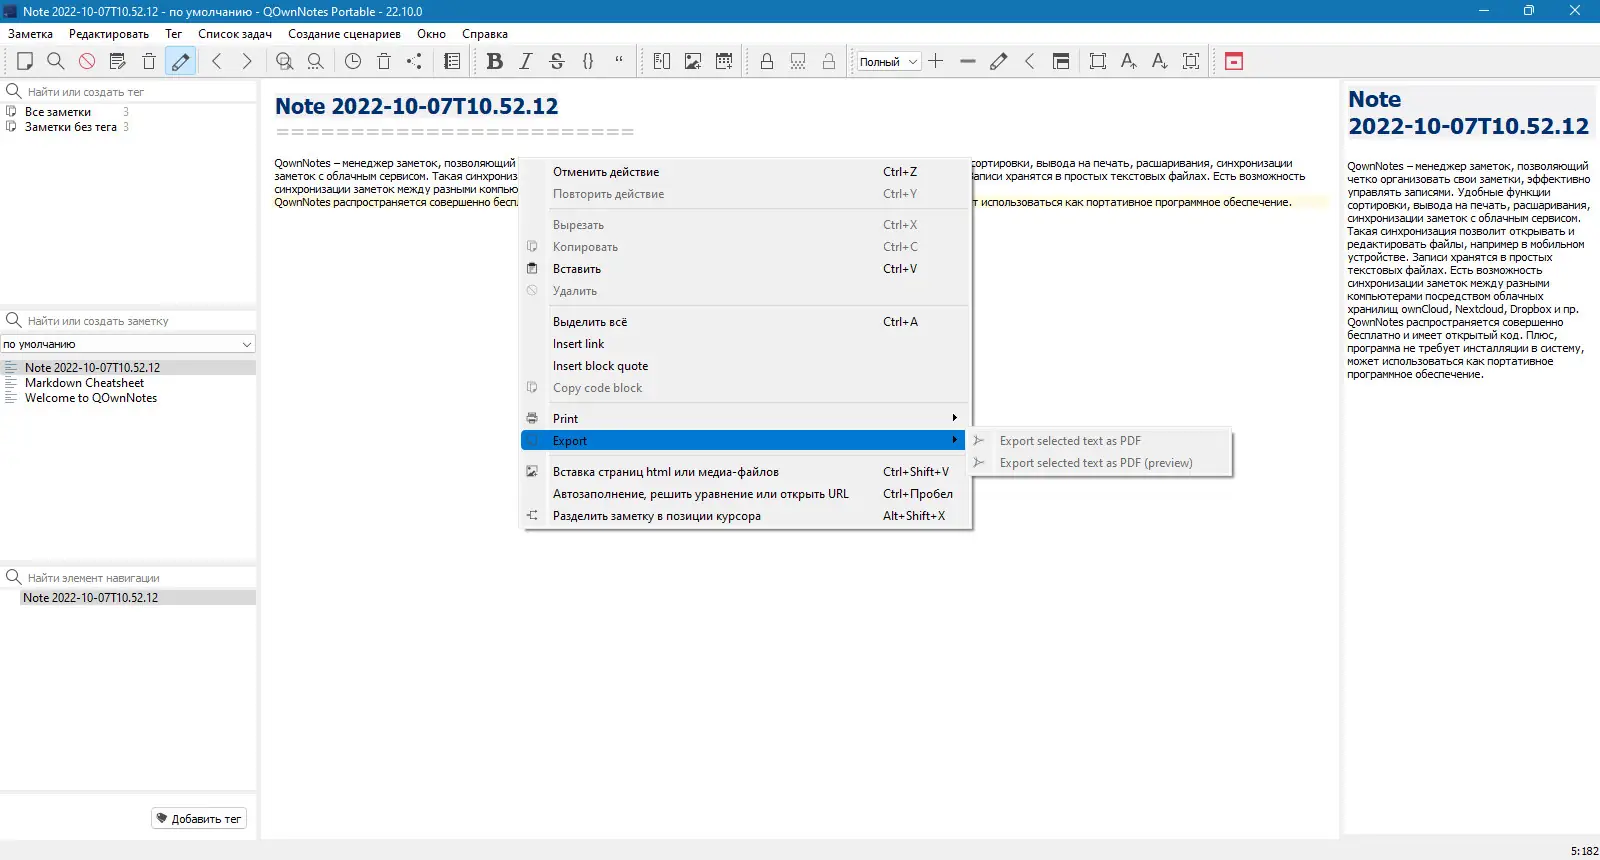The image size is (1600, 860).
Task: Reset note text size icon
Action: (x=1191, y=61)
